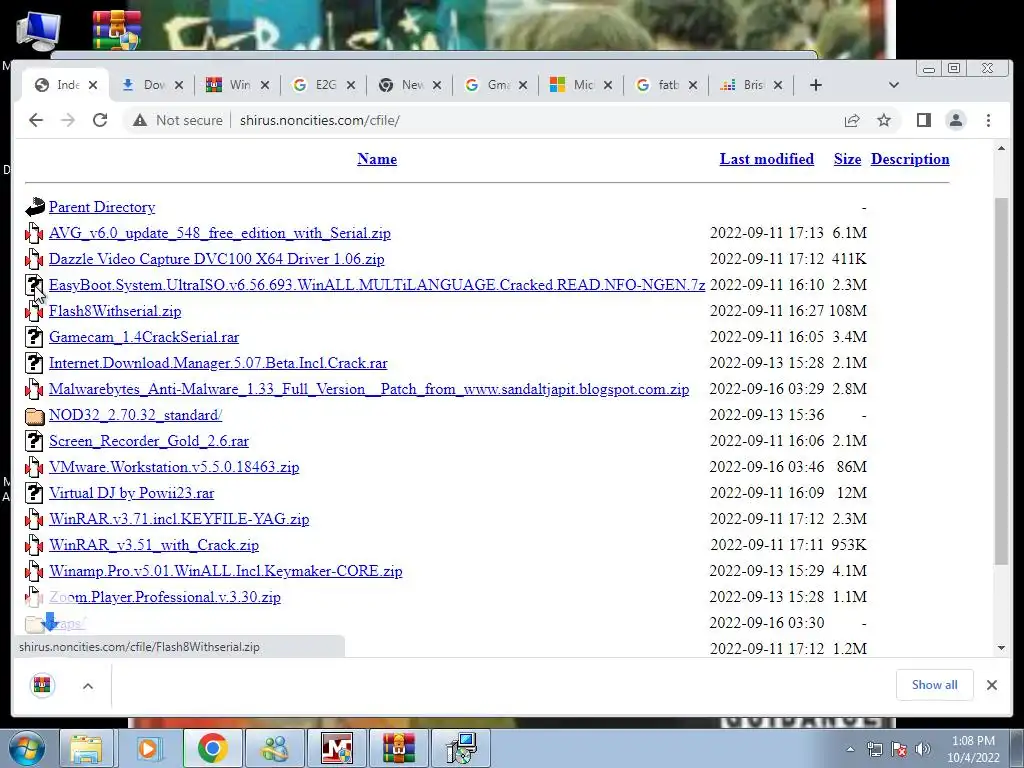Open Windows Explorer from taskbar
The image size is (1024, 768).
[x=86, y=748]
